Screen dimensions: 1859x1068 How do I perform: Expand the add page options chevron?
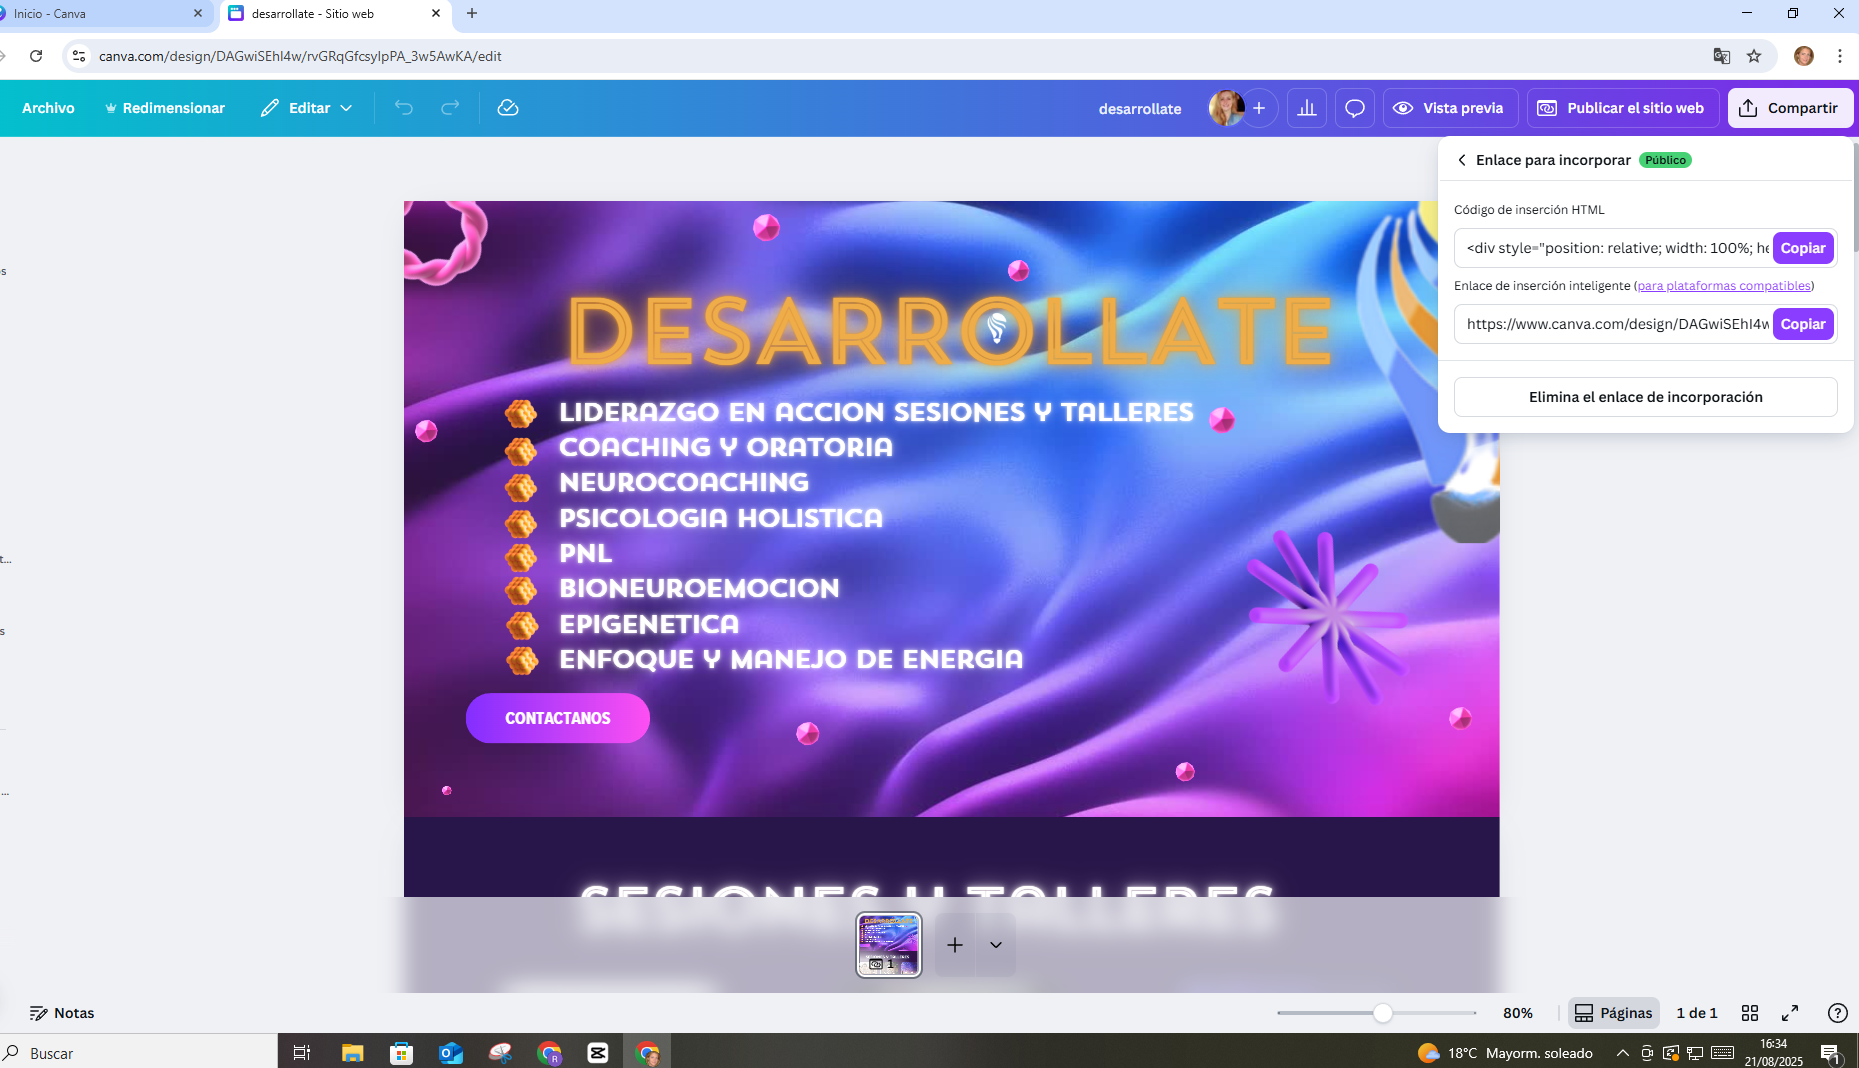tap(996, 945)
